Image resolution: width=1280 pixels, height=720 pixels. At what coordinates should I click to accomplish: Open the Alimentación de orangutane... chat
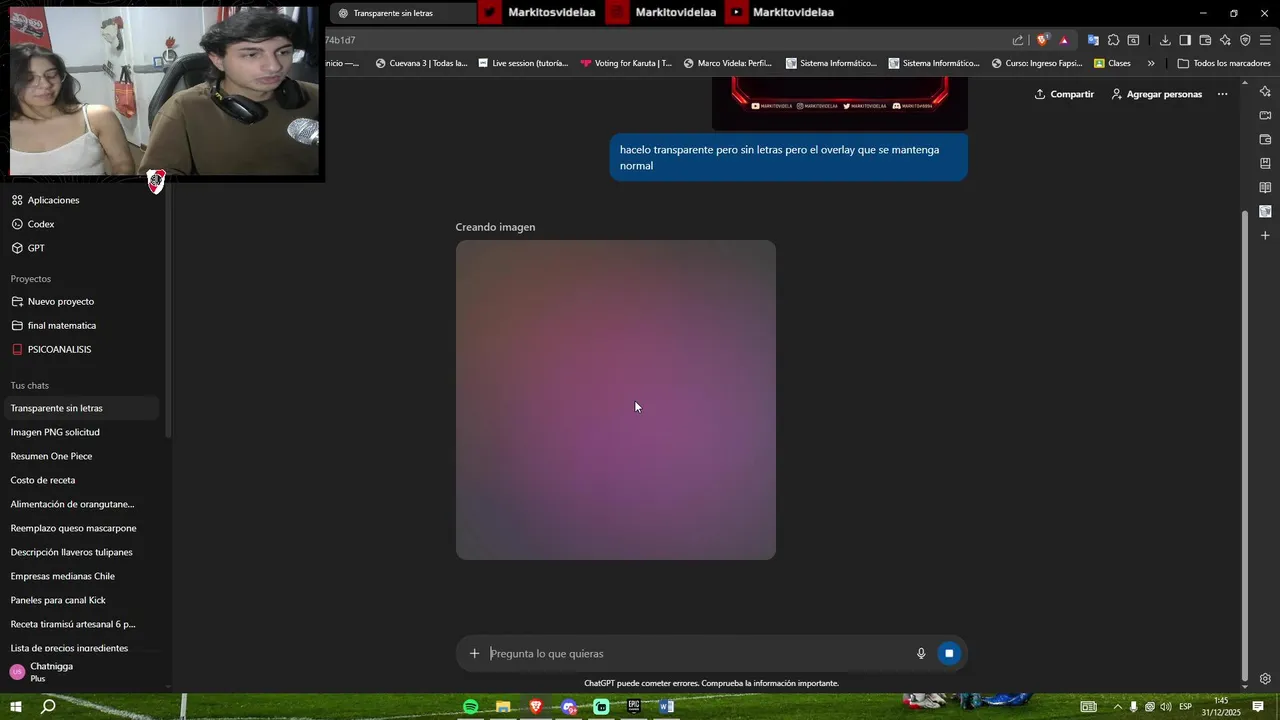coord(82,504)
